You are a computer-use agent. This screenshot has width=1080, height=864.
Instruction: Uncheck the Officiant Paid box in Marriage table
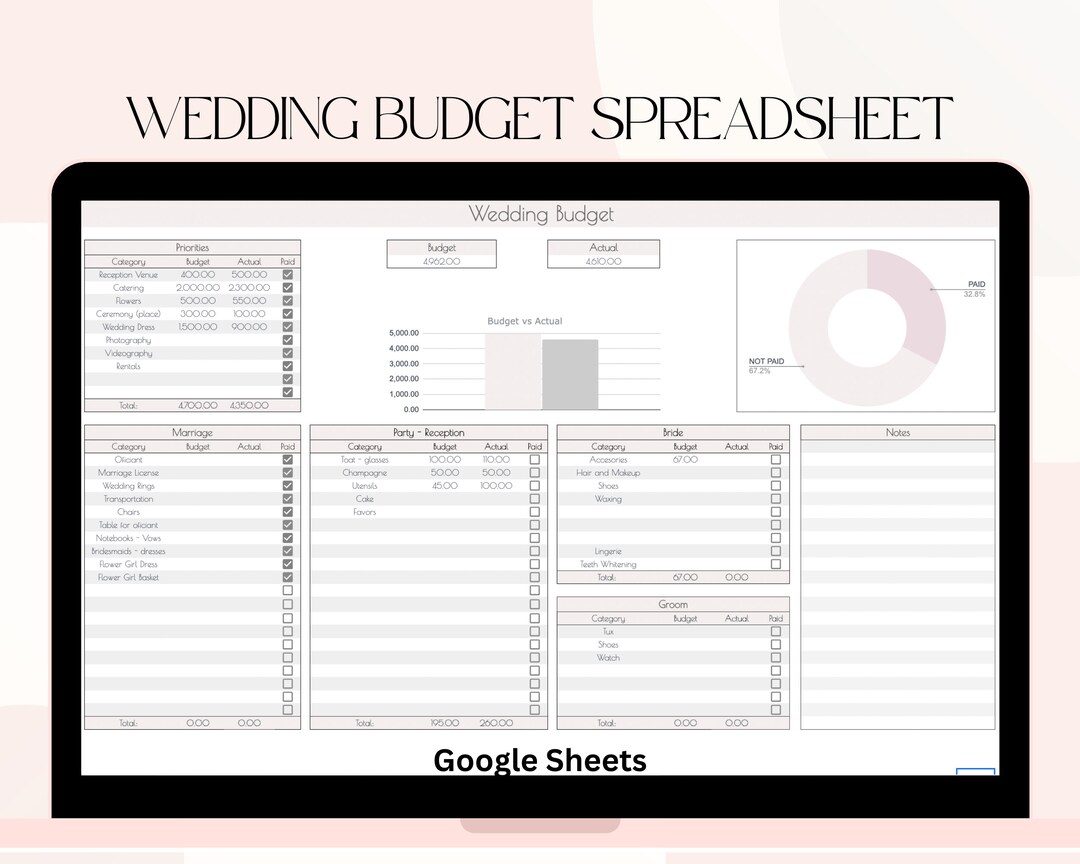(x=288, y=459)
